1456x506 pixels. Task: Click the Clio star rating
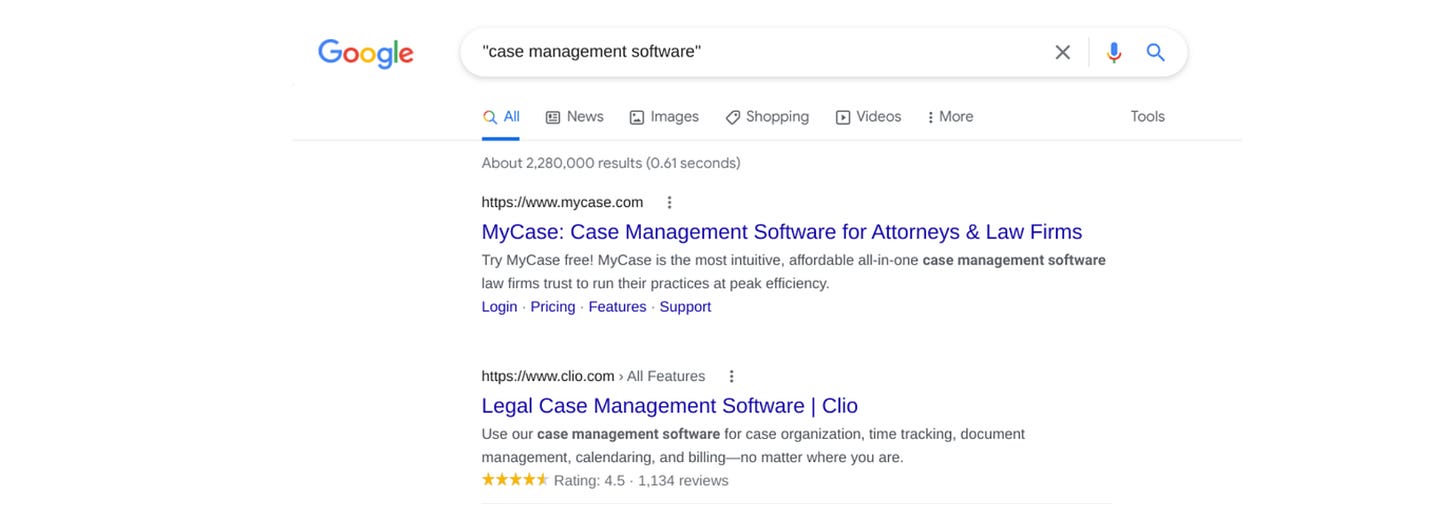pyautogui.click(x=515, y=480)
